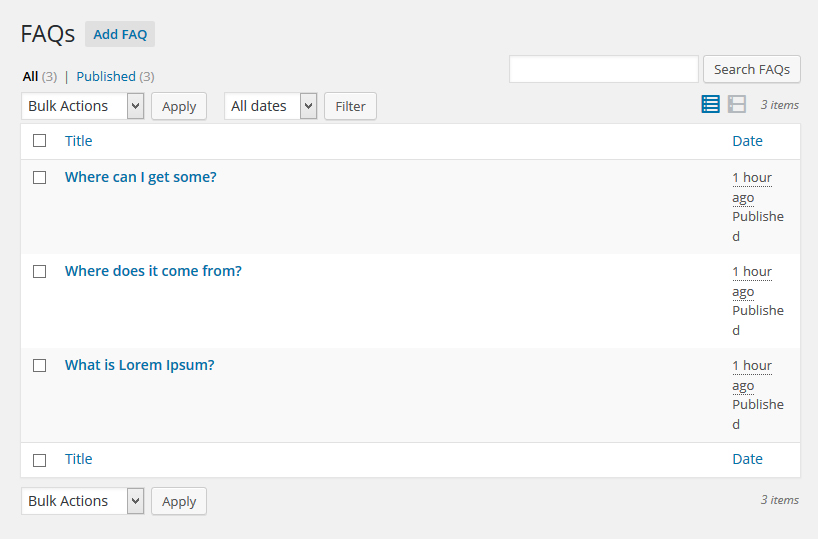Sort by the Date column header
This screenshot has height=539, width=818.
[x=747, y=141]
